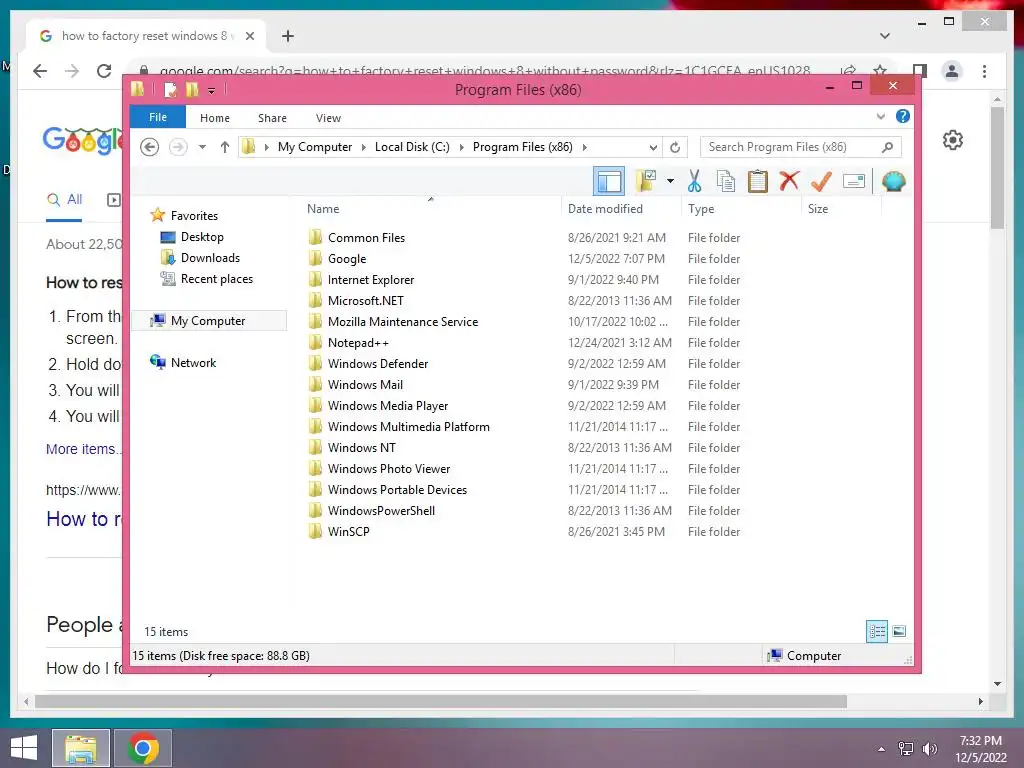
Task: Expand the chevron after Local Disk (C:) breadcrumb
Action: click(x=462, y=148)
